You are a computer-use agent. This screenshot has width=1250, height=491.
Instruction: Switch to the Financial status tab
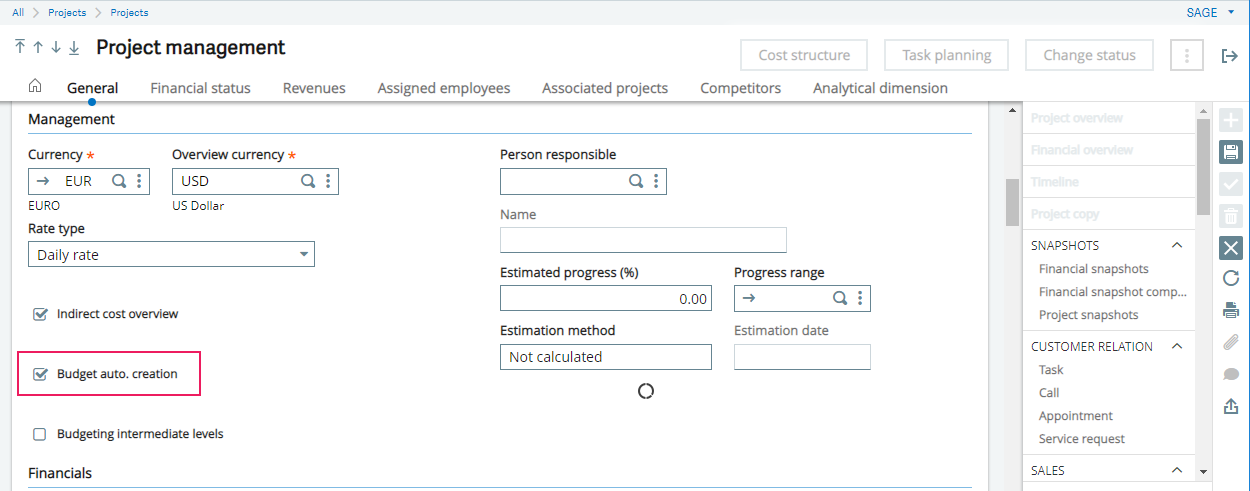click(x=200, y=88)
